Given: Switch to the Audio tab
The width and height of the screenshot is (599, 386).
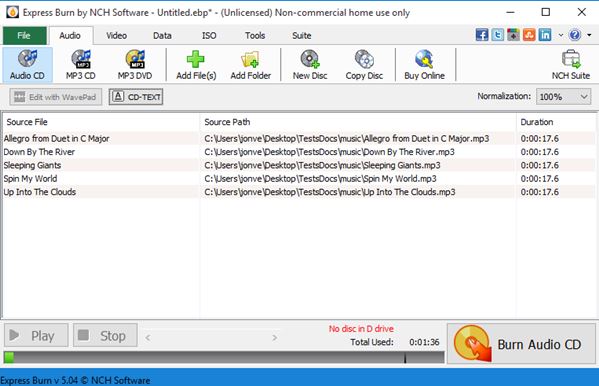Looking at the screenshot, I should click(70, 36).
